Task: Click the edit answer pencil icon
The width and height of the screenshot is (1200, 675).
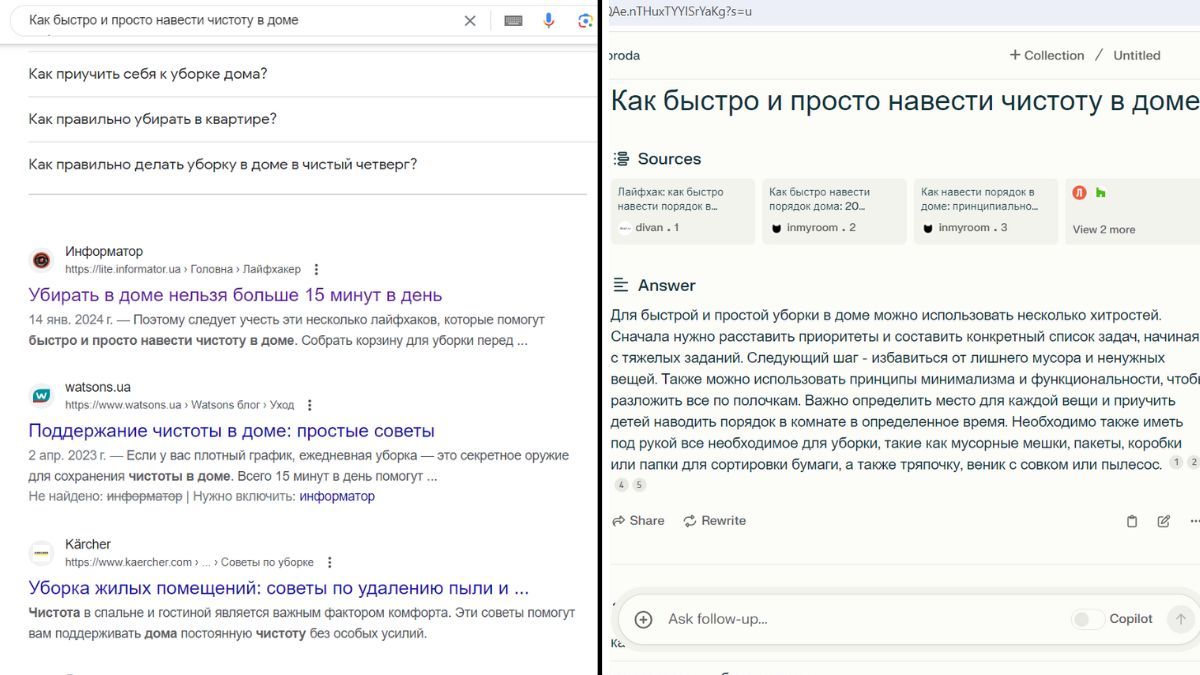Action: coord(1162,521)
